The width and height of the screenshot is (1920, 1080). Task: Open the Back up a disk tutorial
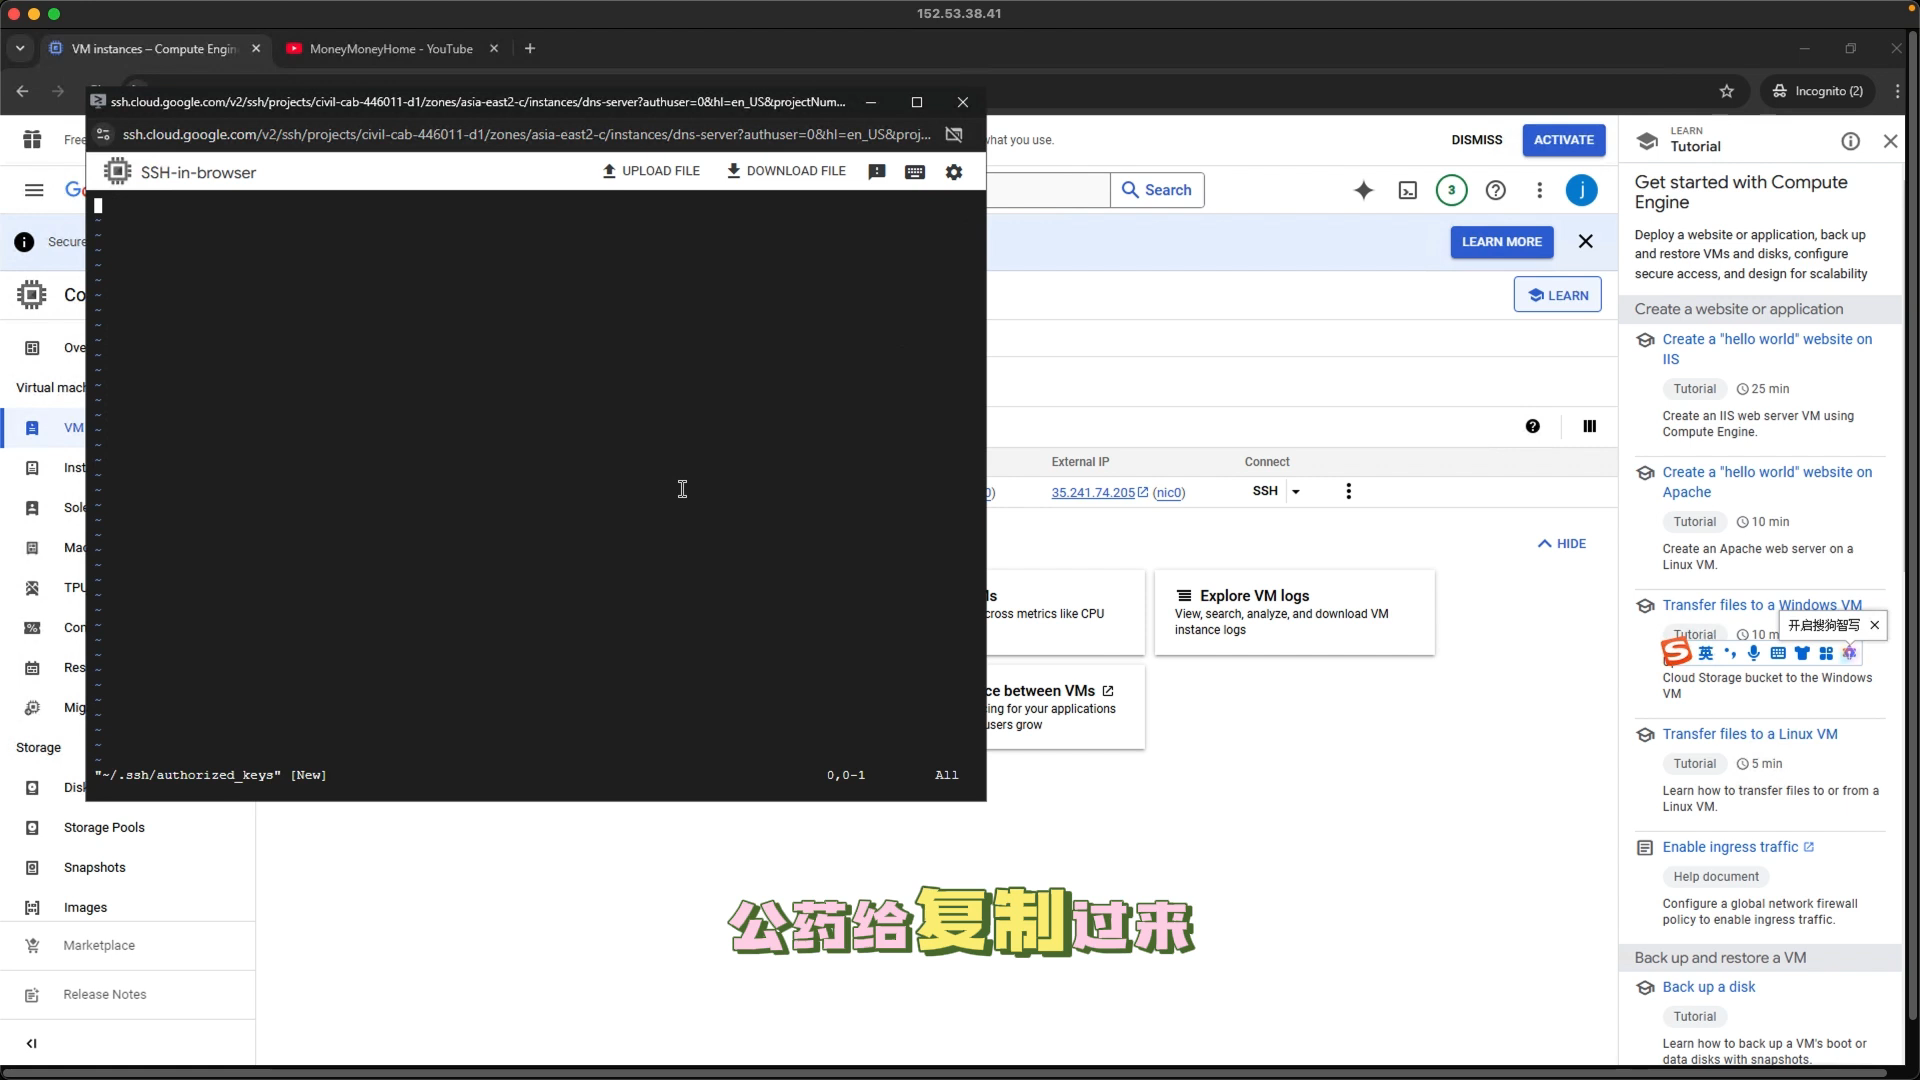tap(1709, 987)
